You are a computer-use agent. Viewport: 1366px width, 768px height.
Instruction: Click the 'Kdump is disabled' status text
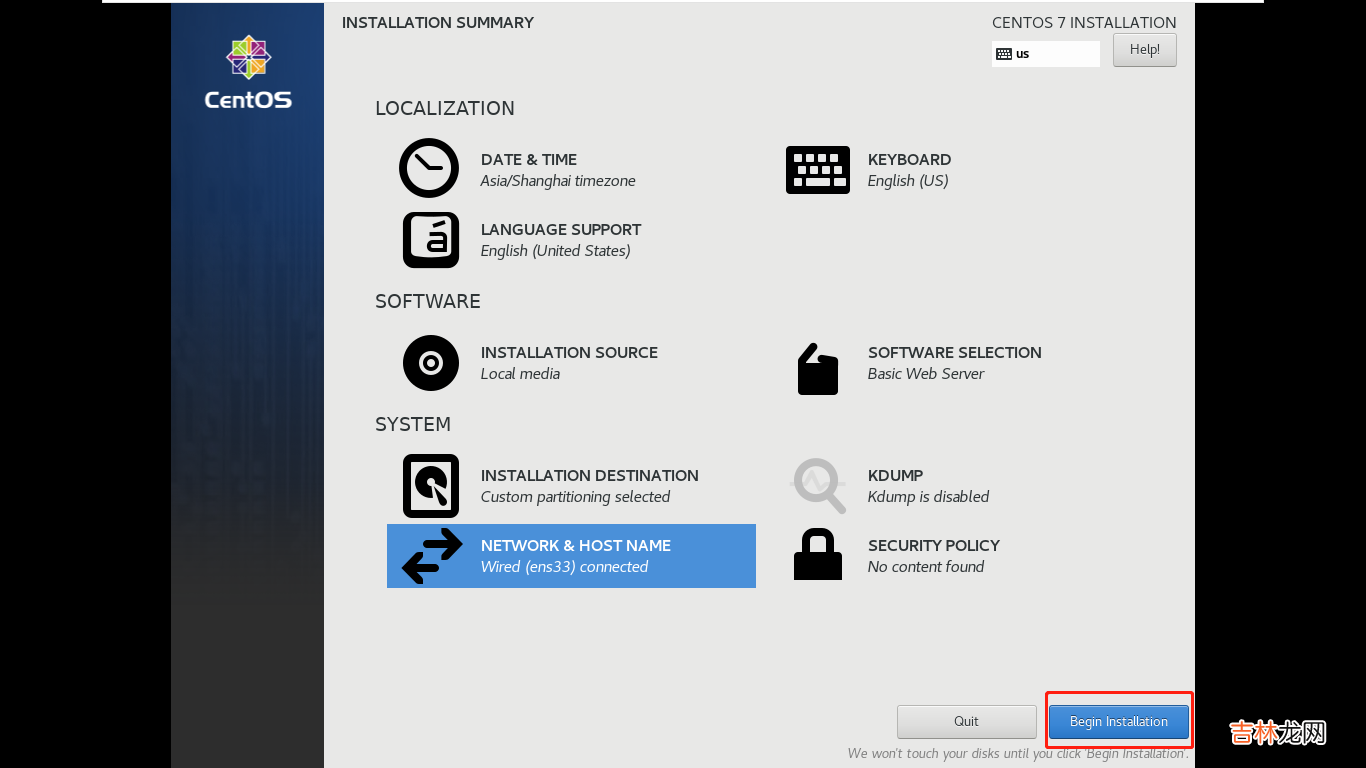tap(928, 497)
